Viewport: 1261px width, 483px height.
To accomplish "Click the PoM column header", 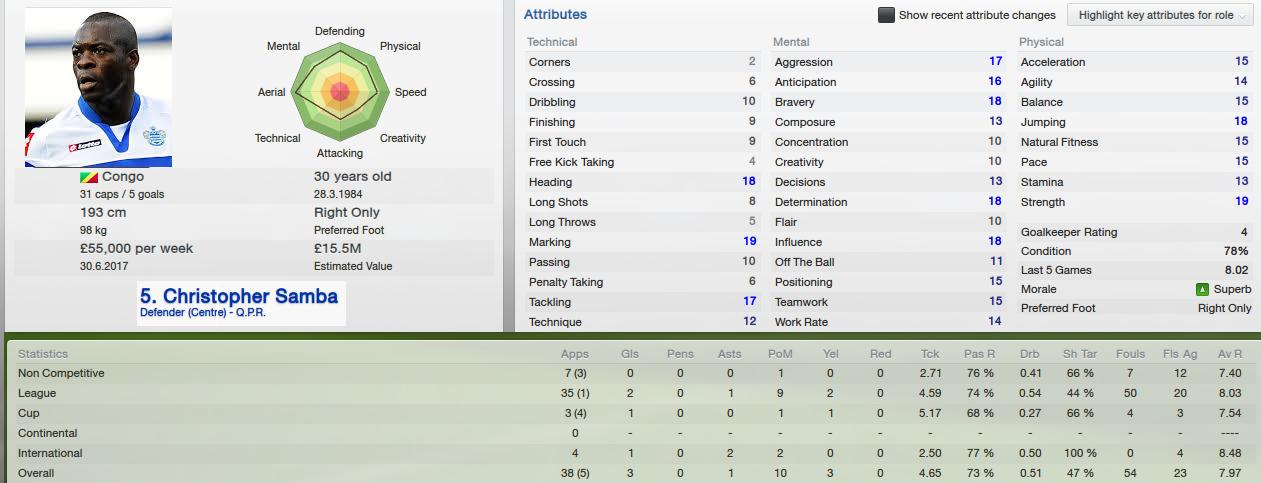I will tap(781, 354).
